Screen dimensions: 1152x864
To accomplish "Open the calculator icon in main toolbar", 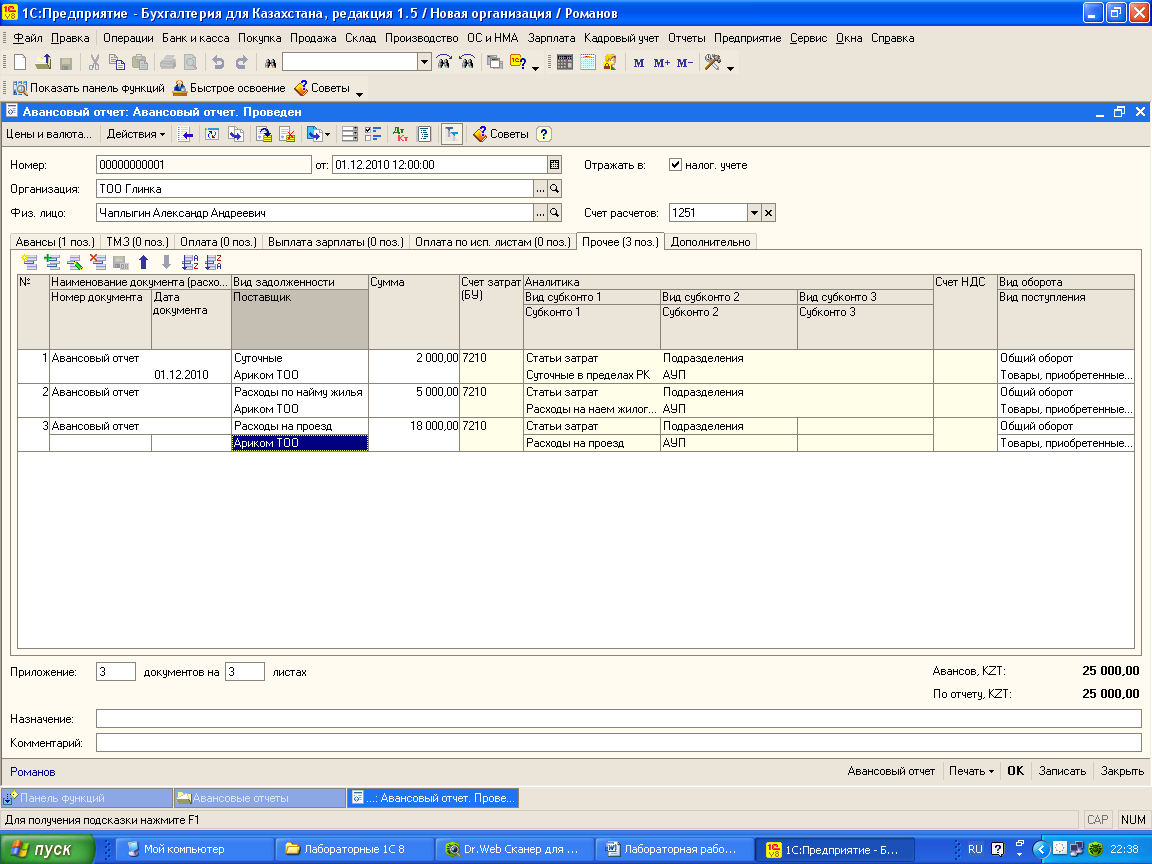I will click(x=564, y=62).
